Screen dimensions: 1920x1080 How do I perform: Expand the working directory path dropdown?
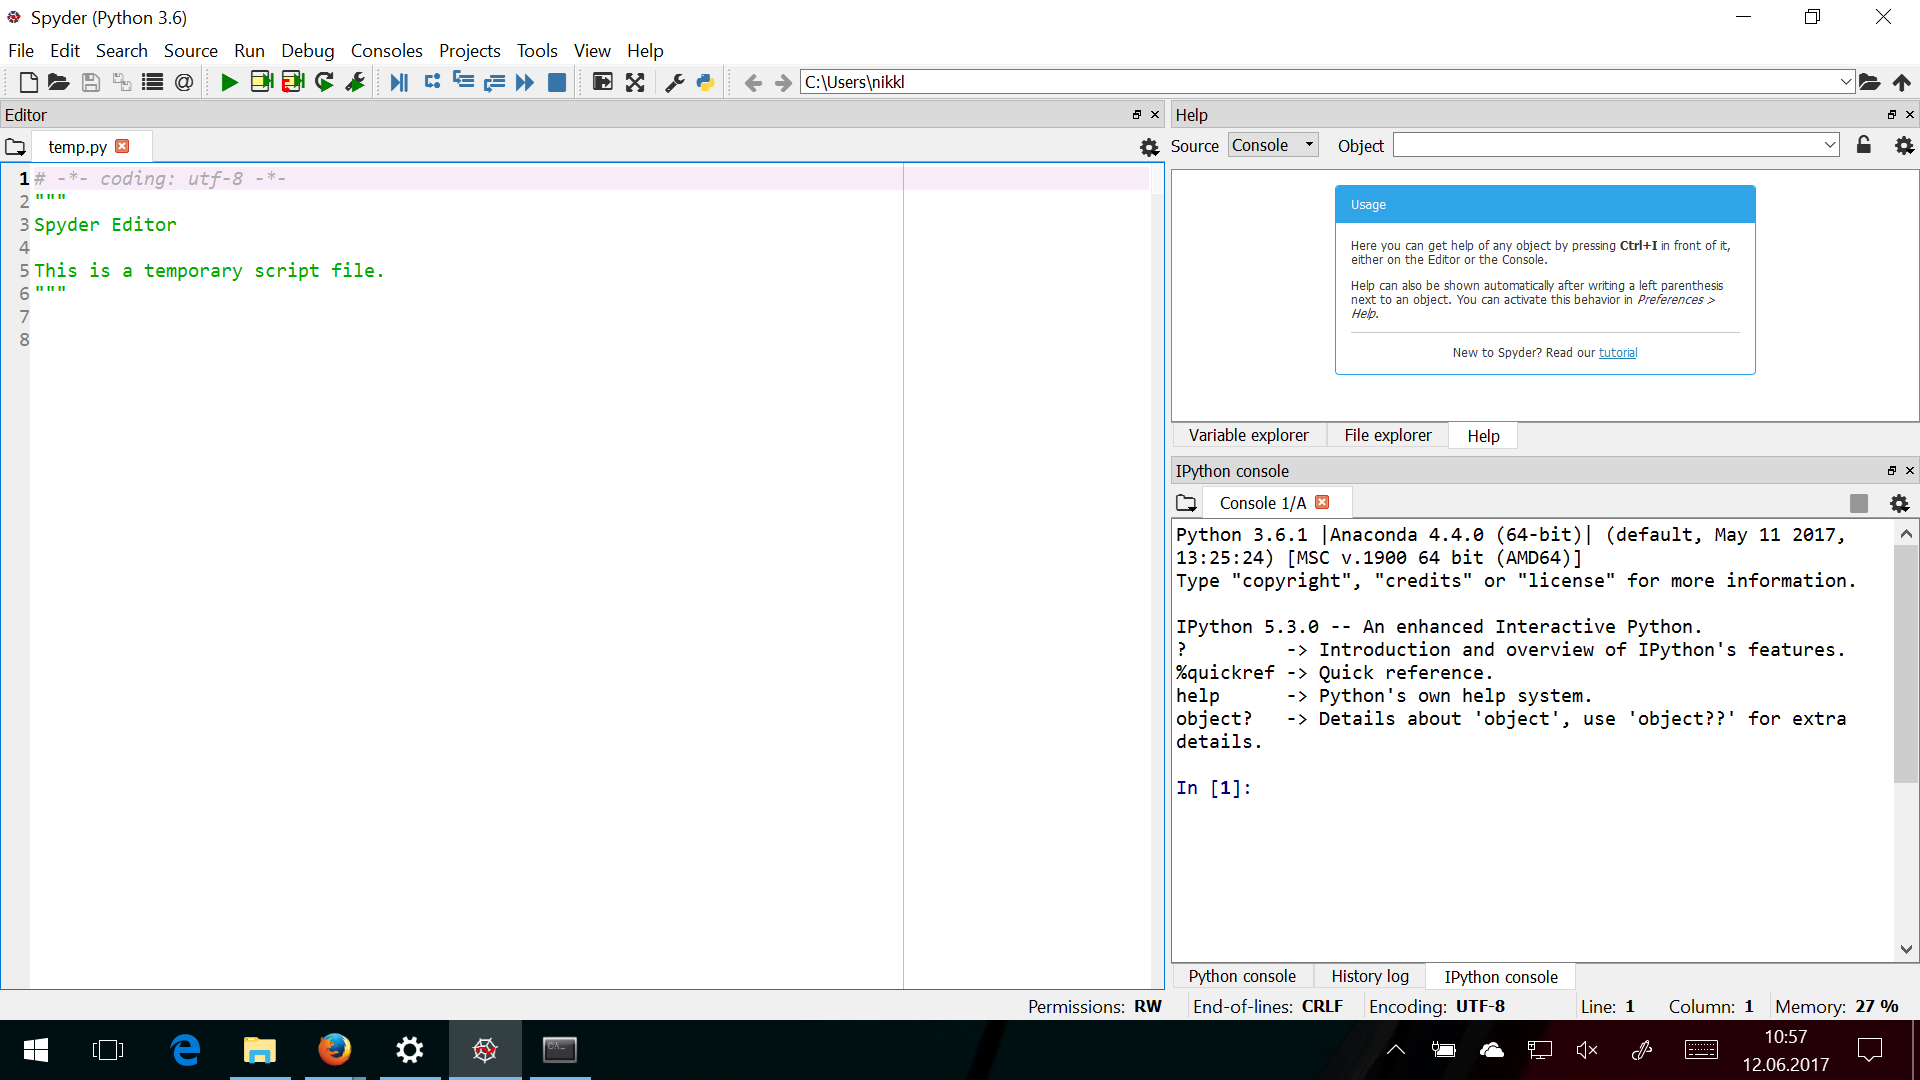point(1846,82)
